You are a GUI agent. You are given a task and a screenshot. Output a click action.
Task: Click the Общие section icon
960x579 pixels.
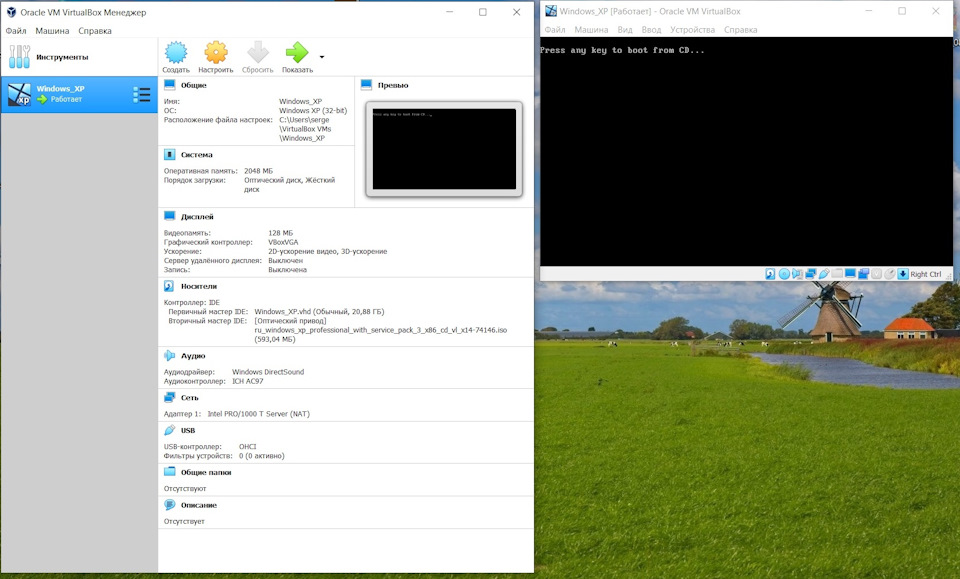point(170,85)
